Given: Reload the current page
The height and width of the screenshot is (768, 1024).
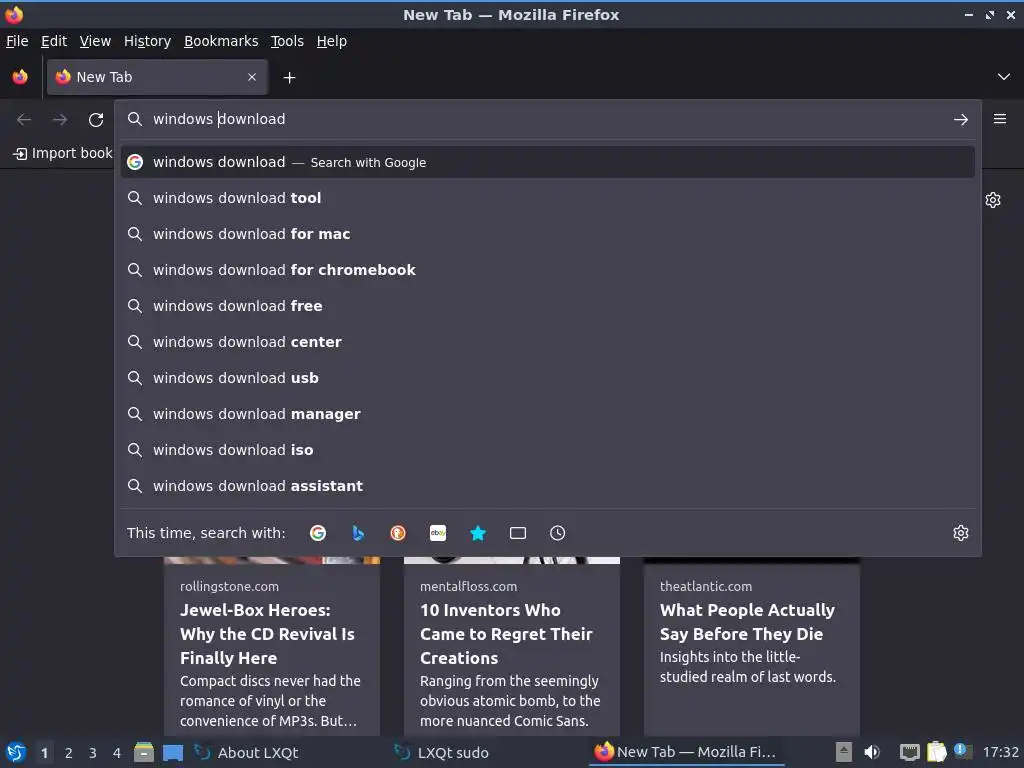Looking at the screenshot, I should 96,120.
